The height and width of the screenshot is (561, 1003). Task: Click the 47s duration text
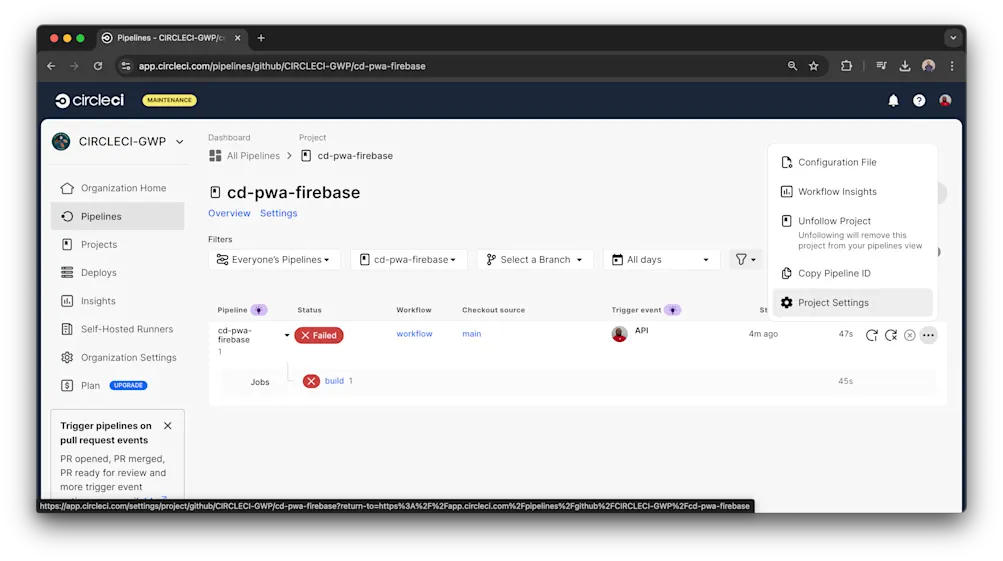846,334
